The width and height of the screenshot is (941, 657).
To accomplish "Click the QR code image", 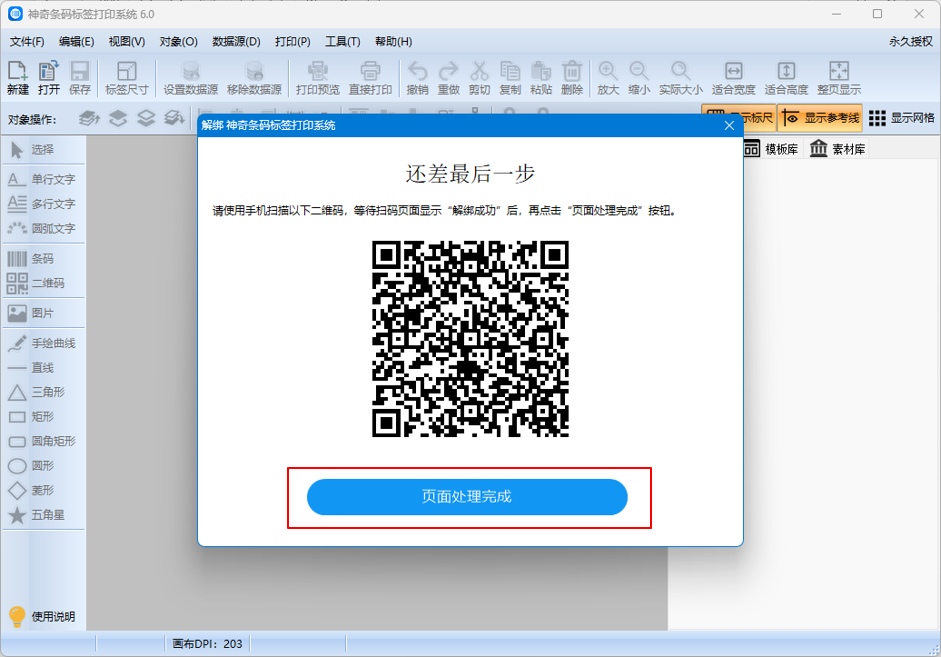I will tap(470, 339).
